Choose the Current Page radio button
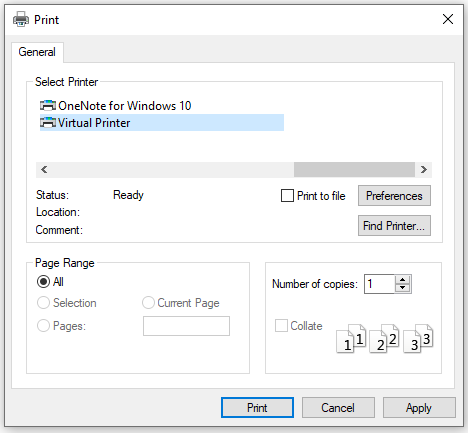Image resolution: width=468 pixels, height=433 pixels. pyautogui.click(x=148, y=303)
